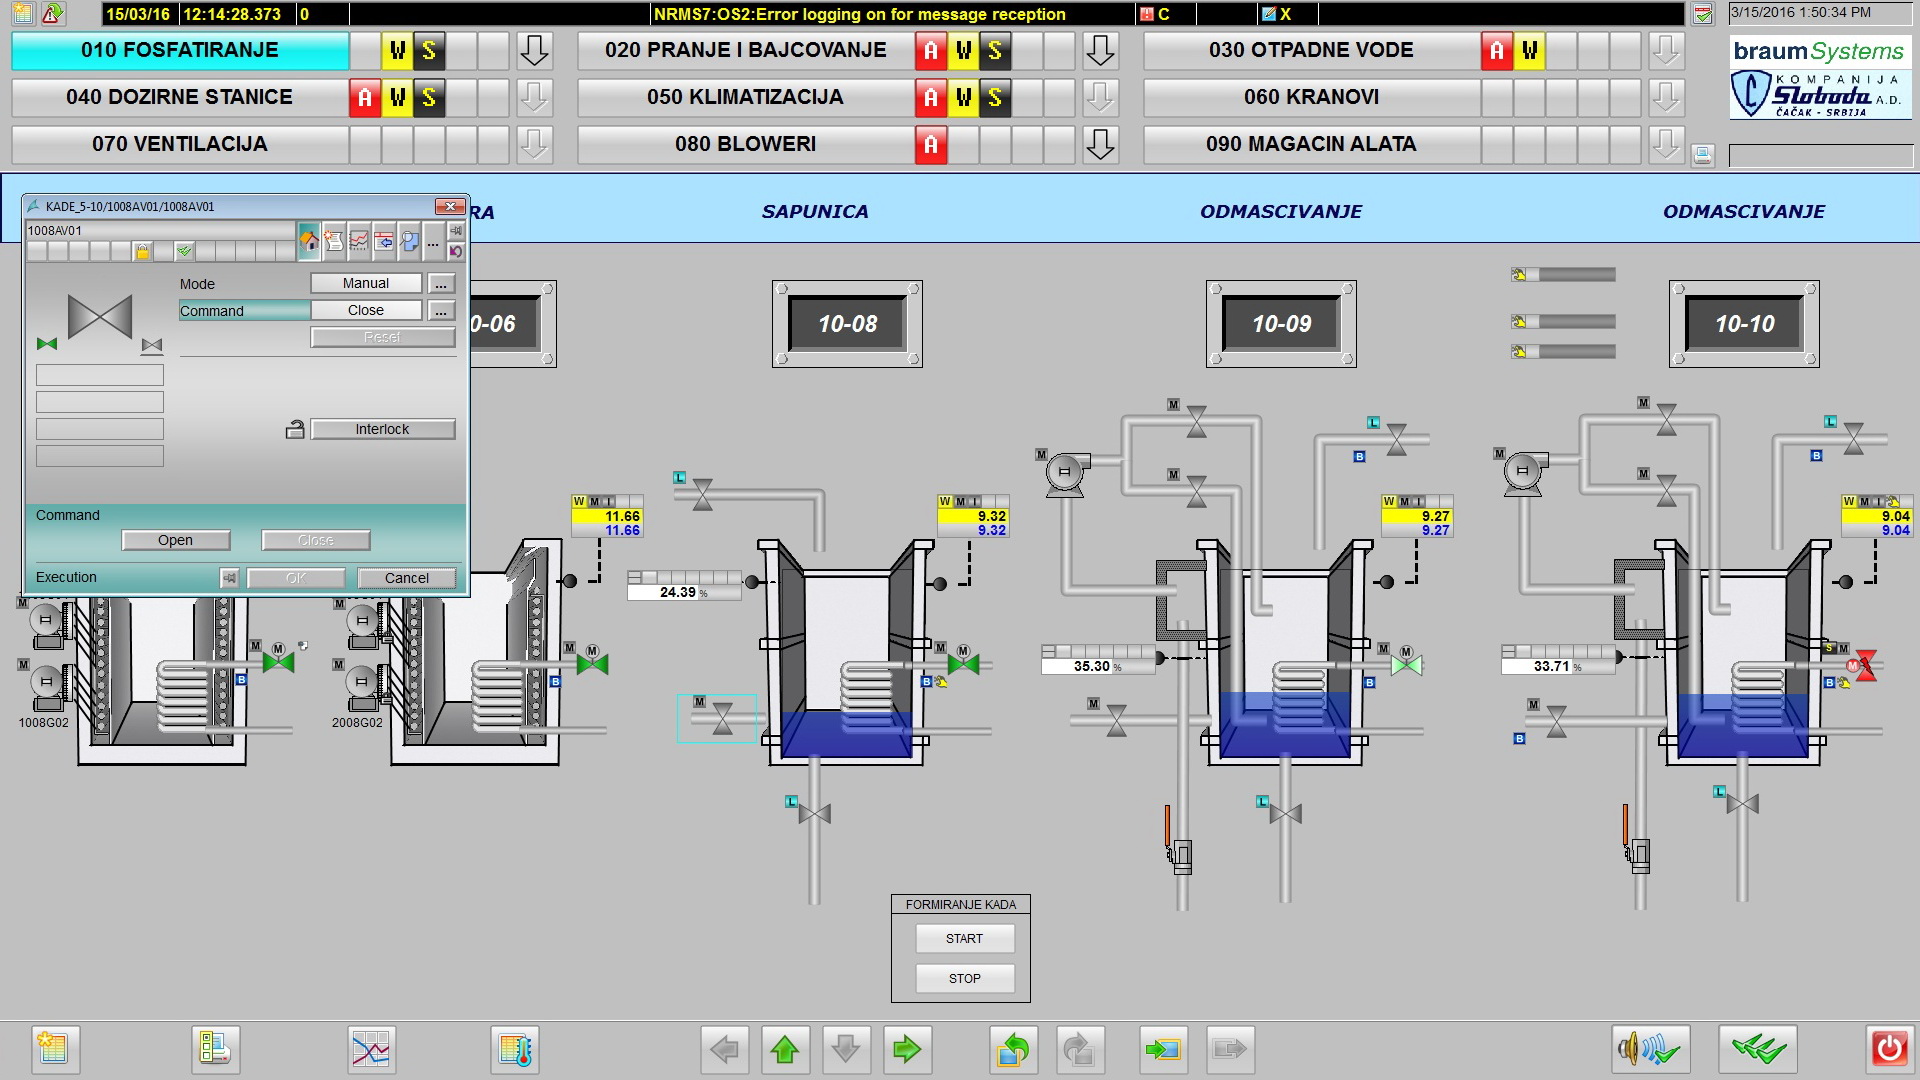
Task: Open the trend curves icon in bottom toolbar
Action: tap(371, 1049)
